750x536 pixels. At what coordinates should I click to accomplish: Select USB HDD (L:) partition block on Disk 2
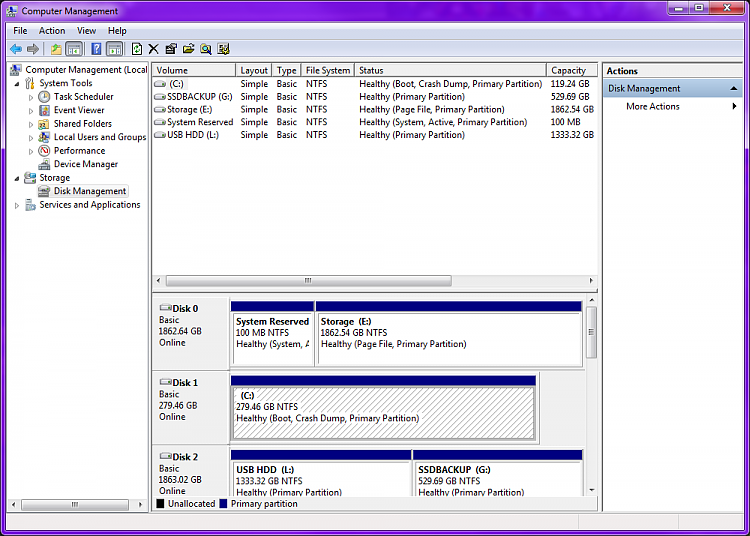321,473
